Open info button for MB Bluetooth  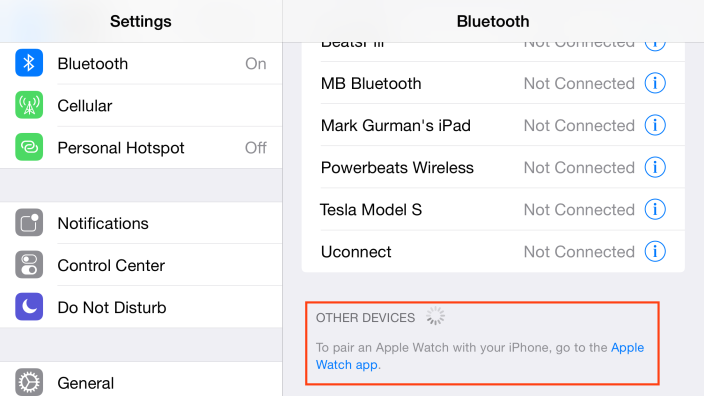tap(655, 83)
